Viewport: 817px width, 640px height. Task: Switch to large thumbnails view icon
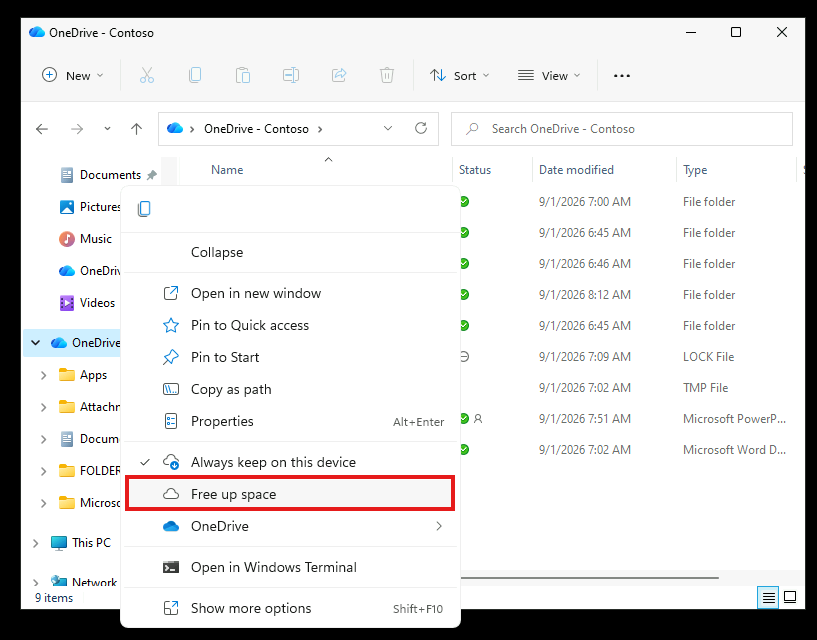pyautogui.click(x=790, y=597)
